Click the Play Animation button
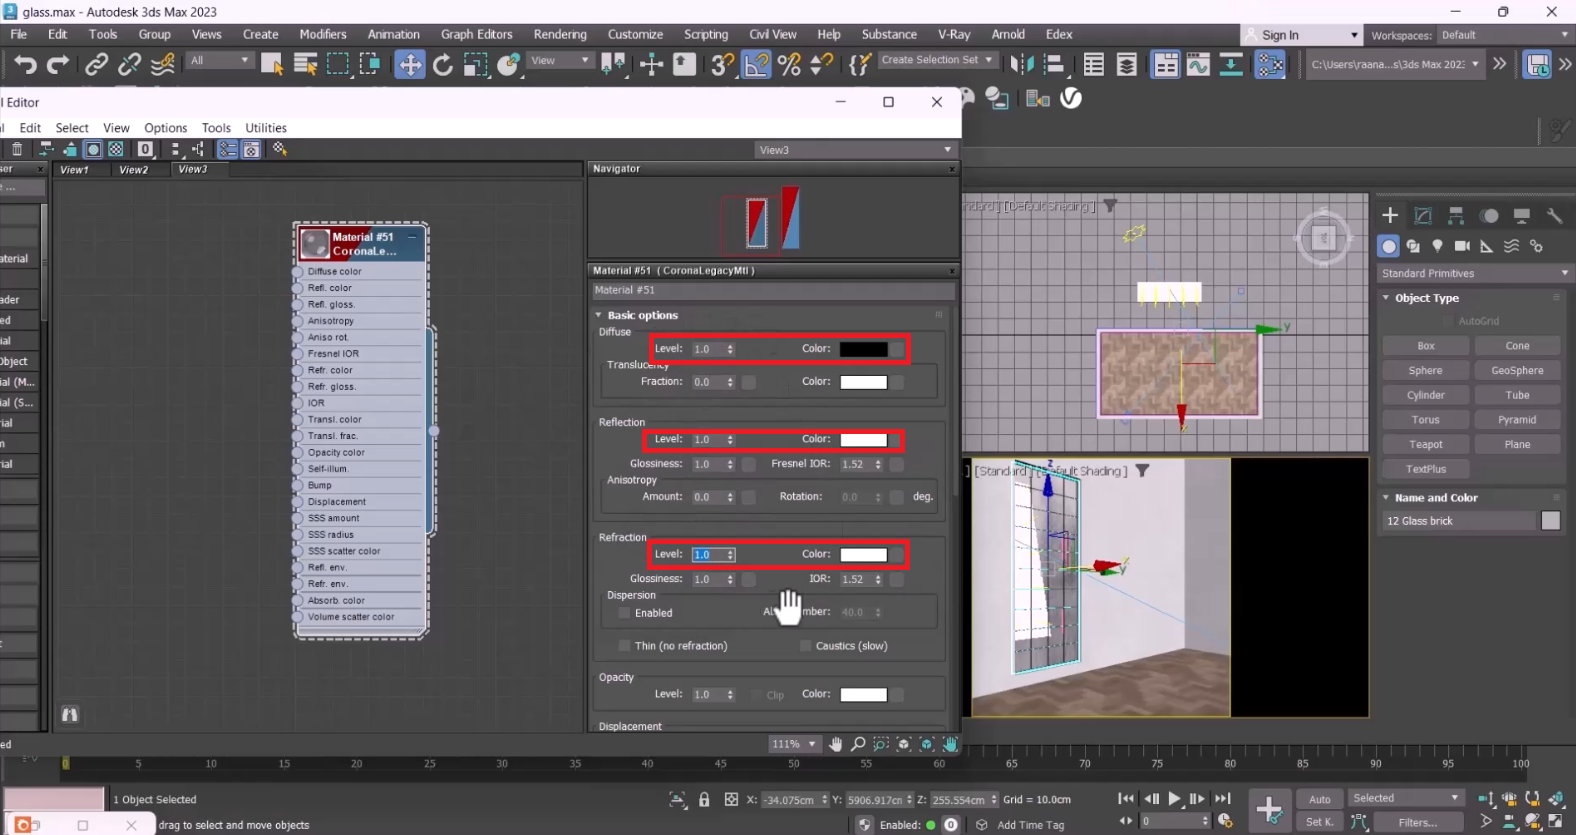The width and height of the screenshot is (1576, 835). 1174,798
